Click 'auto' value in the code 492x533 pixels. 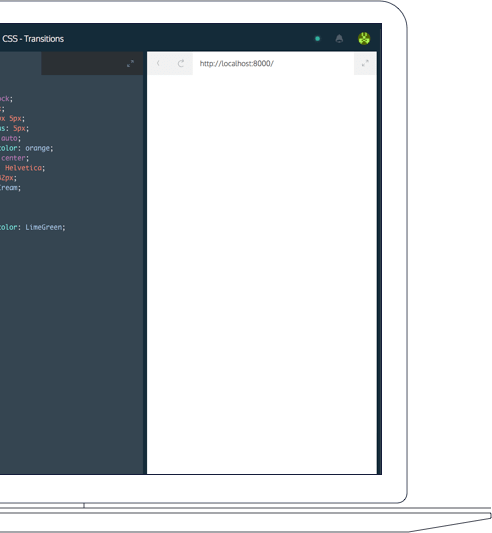[9, 138]
